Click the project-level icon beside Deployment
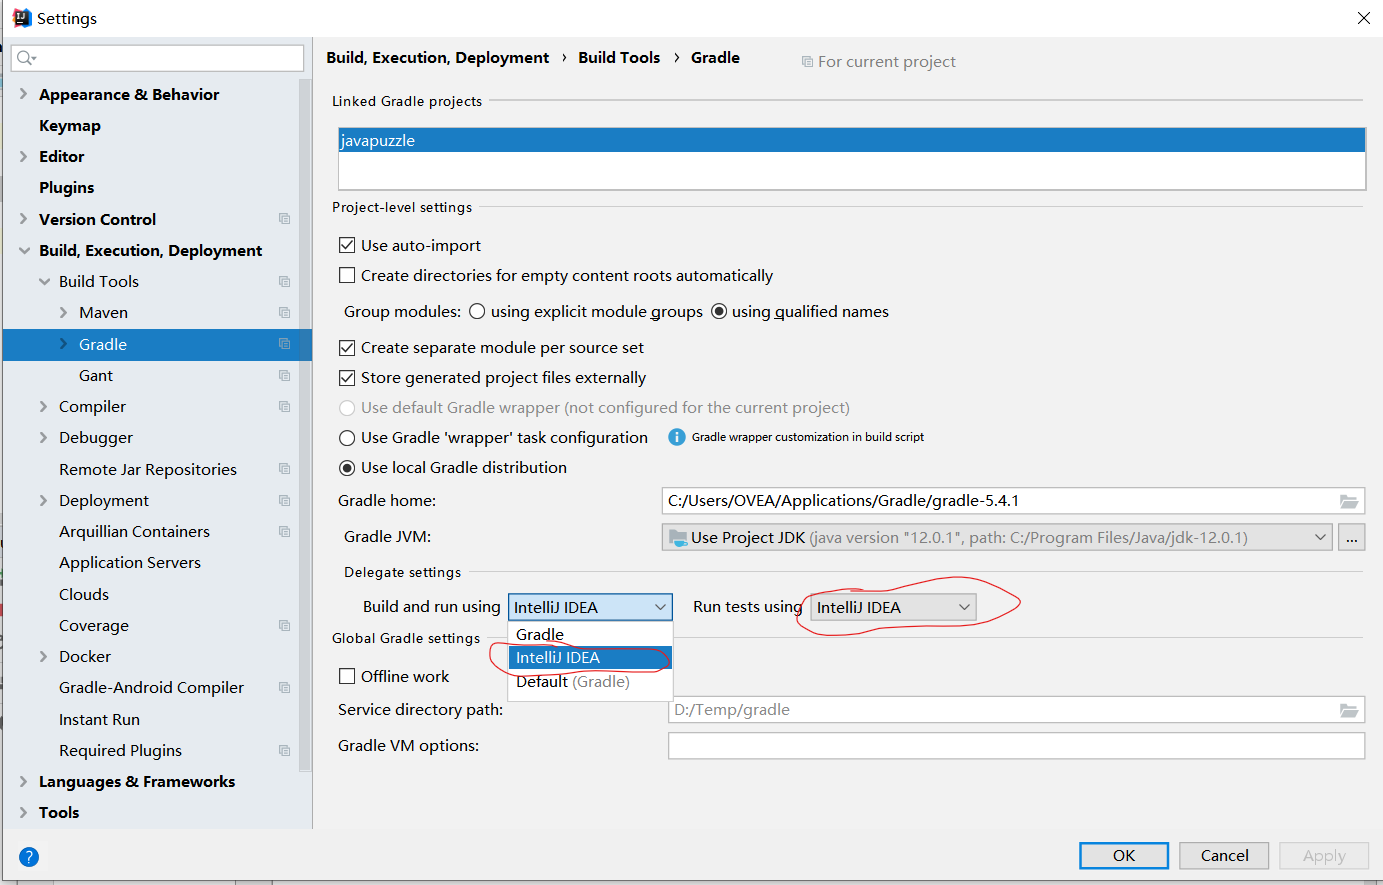1383x885 pixels. (x=285, y=500)
